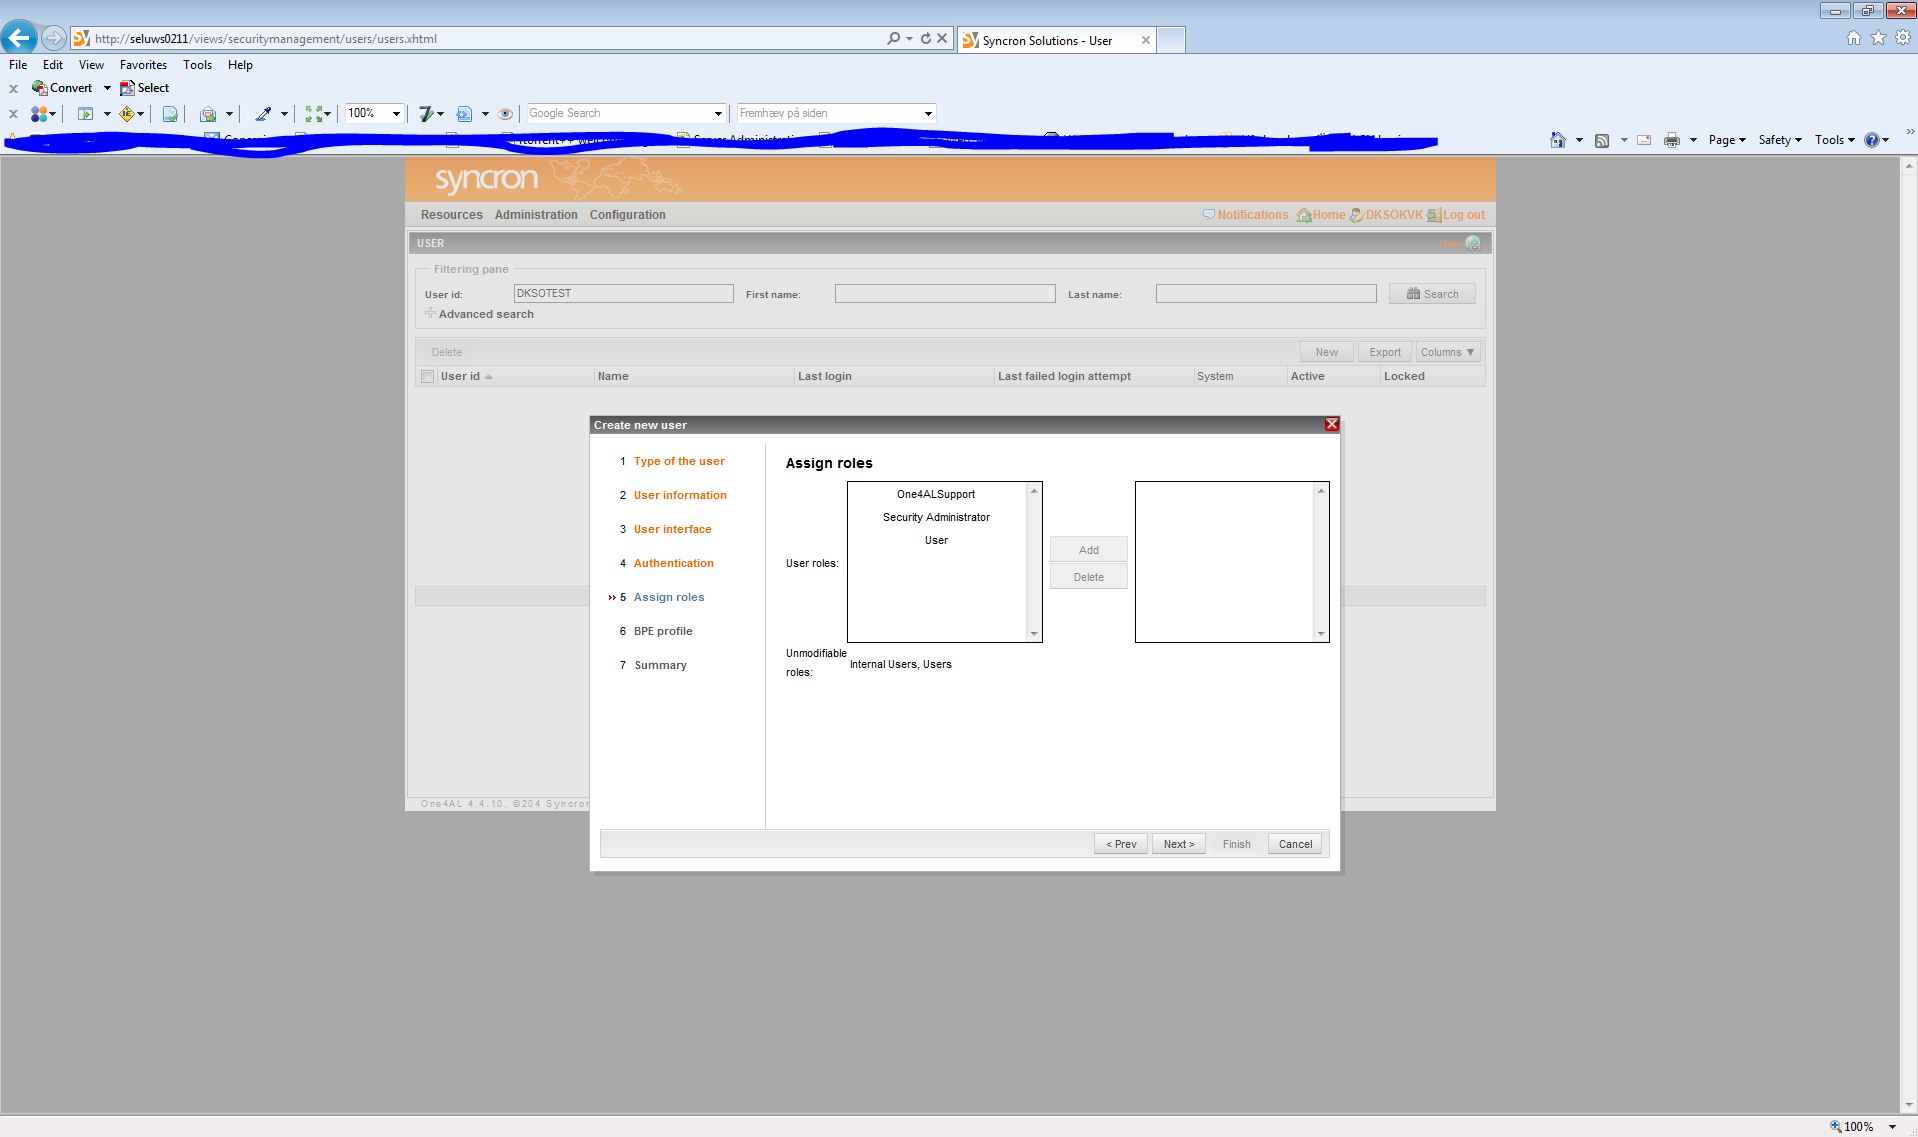Image resolution: width=1918 pixels, height=1137 pixels.
Task: Click the browser back arrow button
Action: click(19, 38)
